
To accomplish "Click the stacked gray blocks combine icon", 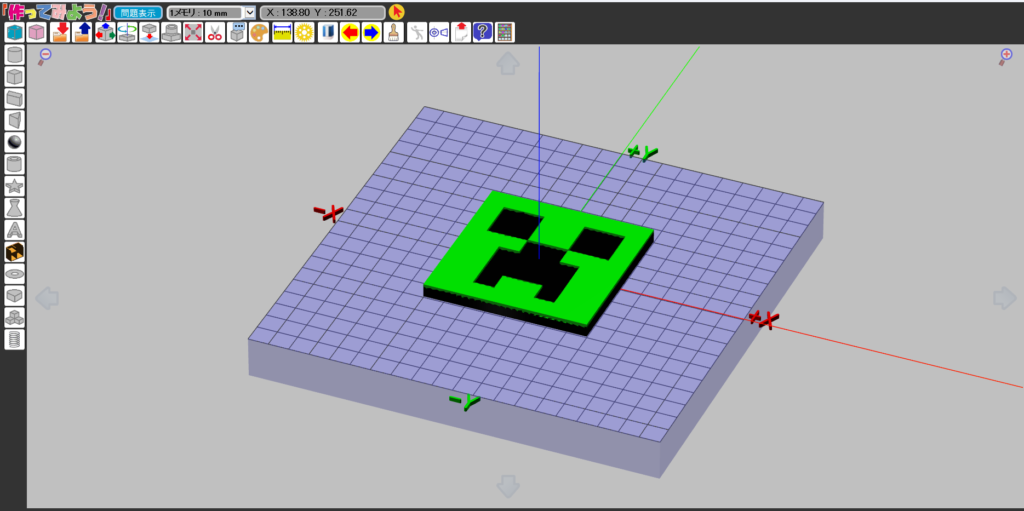I will (171, 33).
